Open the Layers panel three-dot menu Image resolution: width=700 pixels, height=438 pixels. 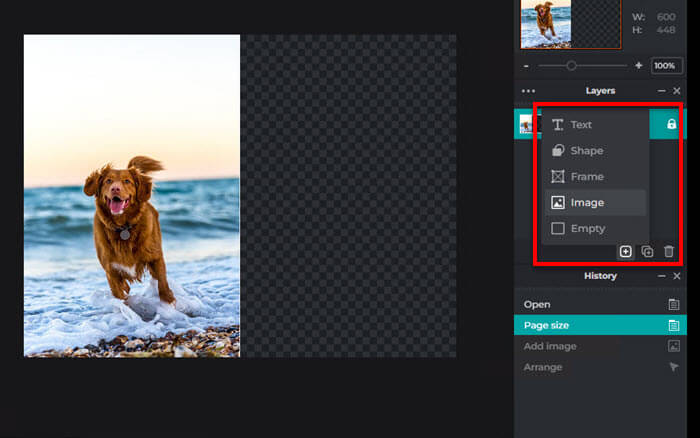coord(528,91)
